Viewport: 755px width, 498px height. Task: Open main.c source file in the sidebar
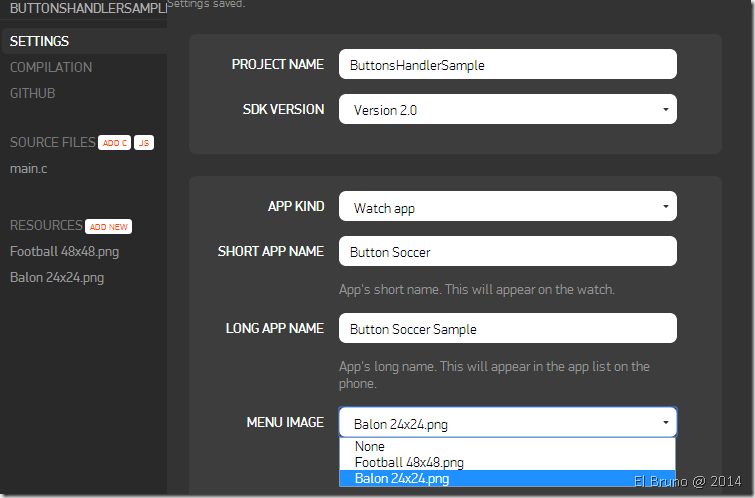(x=29, y=168)
